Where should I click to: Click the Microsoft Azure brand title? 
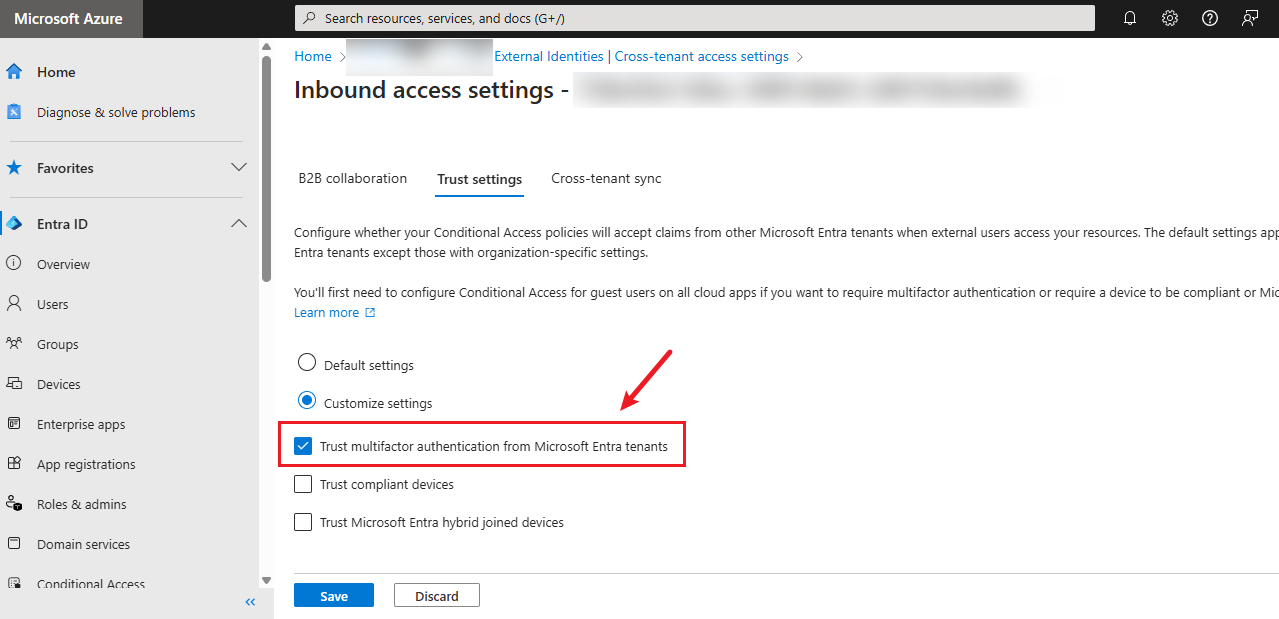point(68,18)
